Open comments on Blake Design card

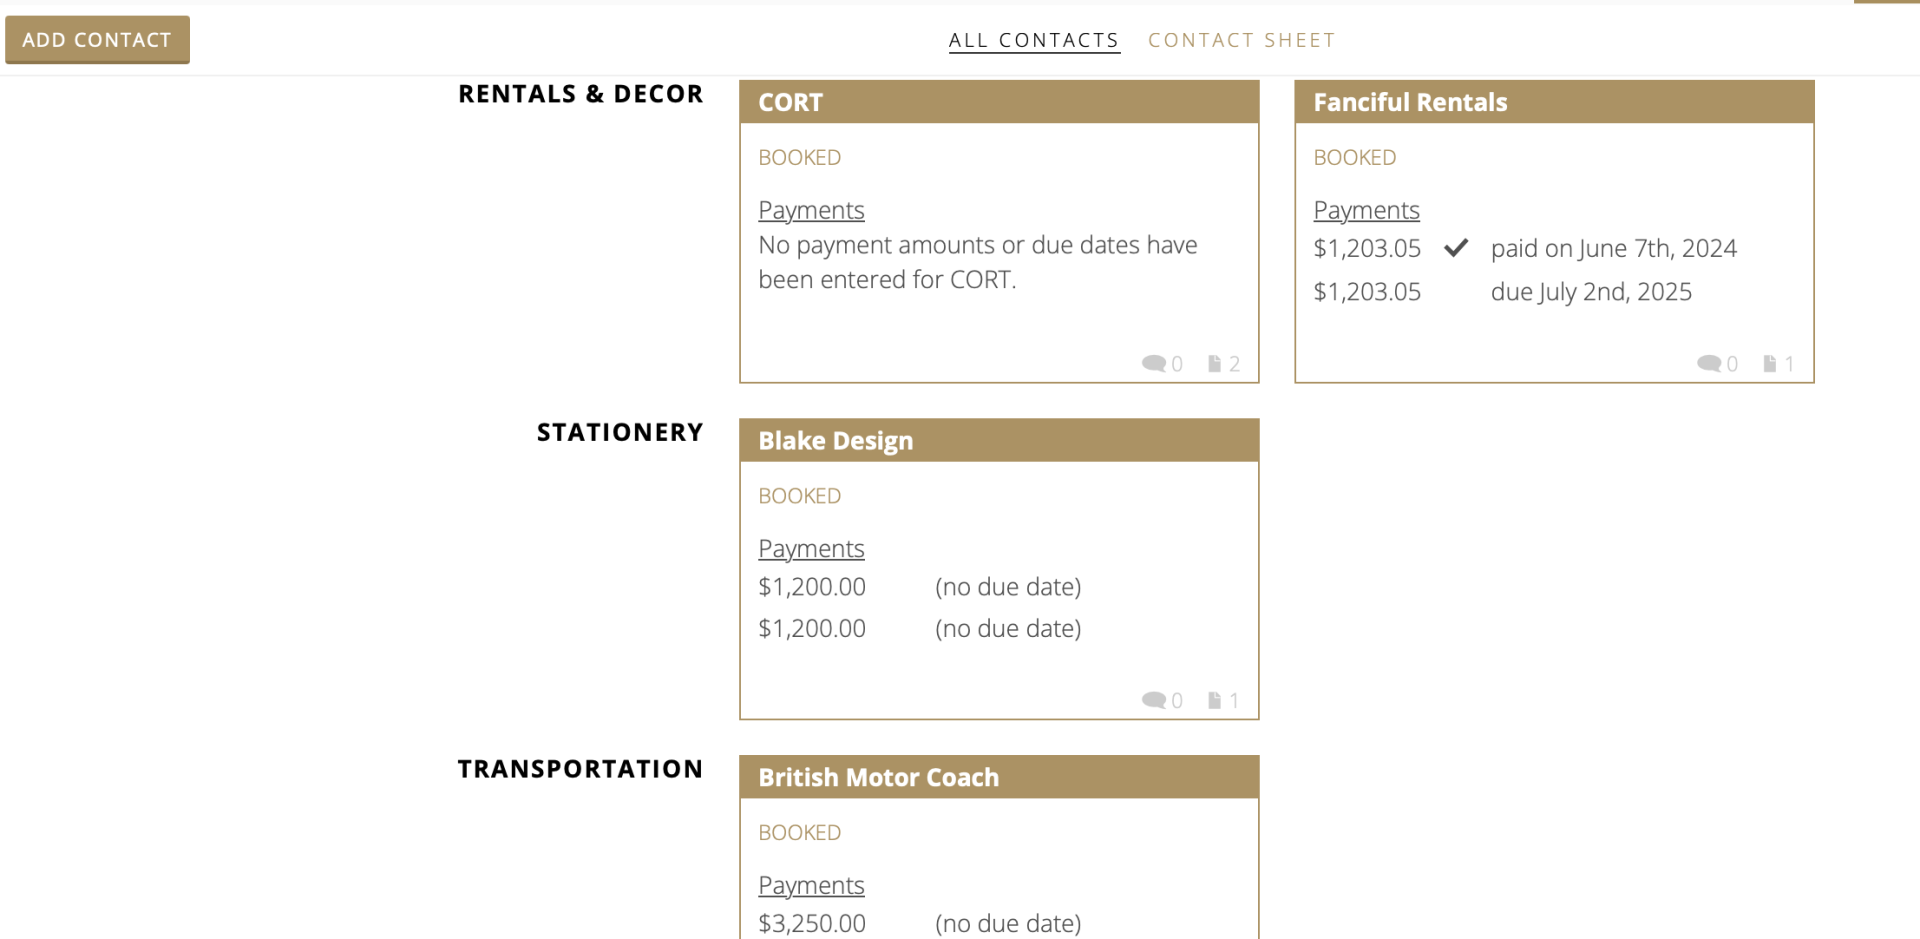click(1154, 700)
